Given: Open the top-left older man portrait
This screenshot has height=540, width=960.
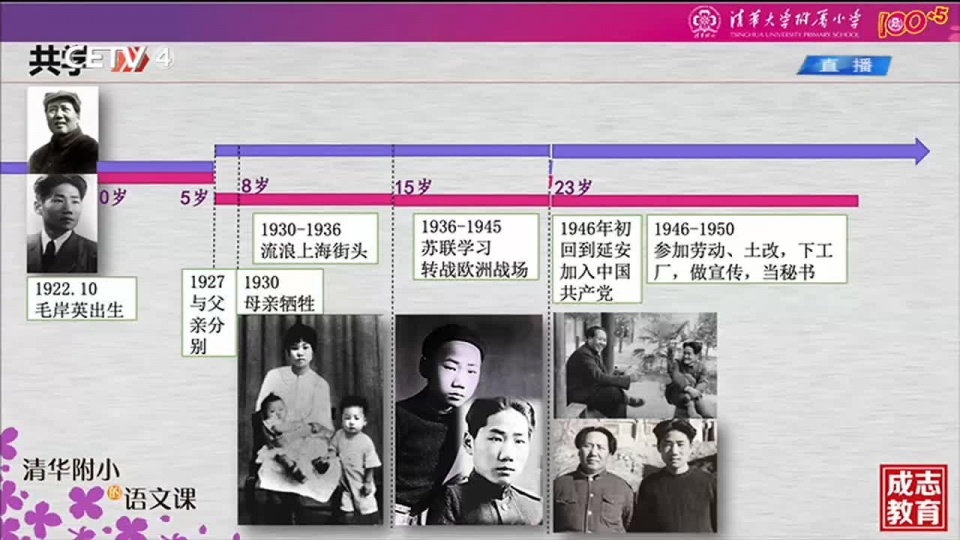Looking at the screenshot, I should tap(63, 129).
